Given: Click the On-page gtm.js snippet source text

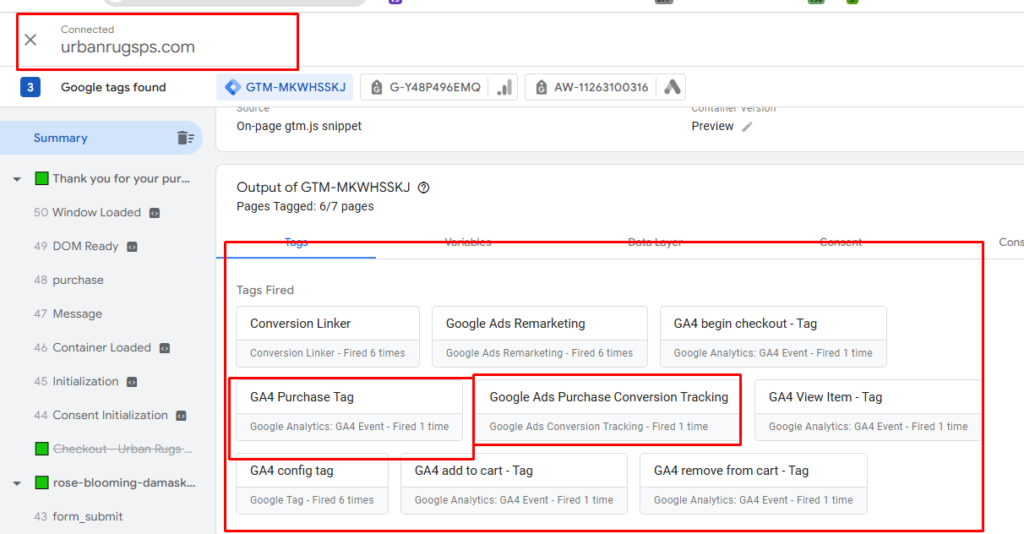Looking at the screenshot, I should pyautogui.click(x=299, y=126).
